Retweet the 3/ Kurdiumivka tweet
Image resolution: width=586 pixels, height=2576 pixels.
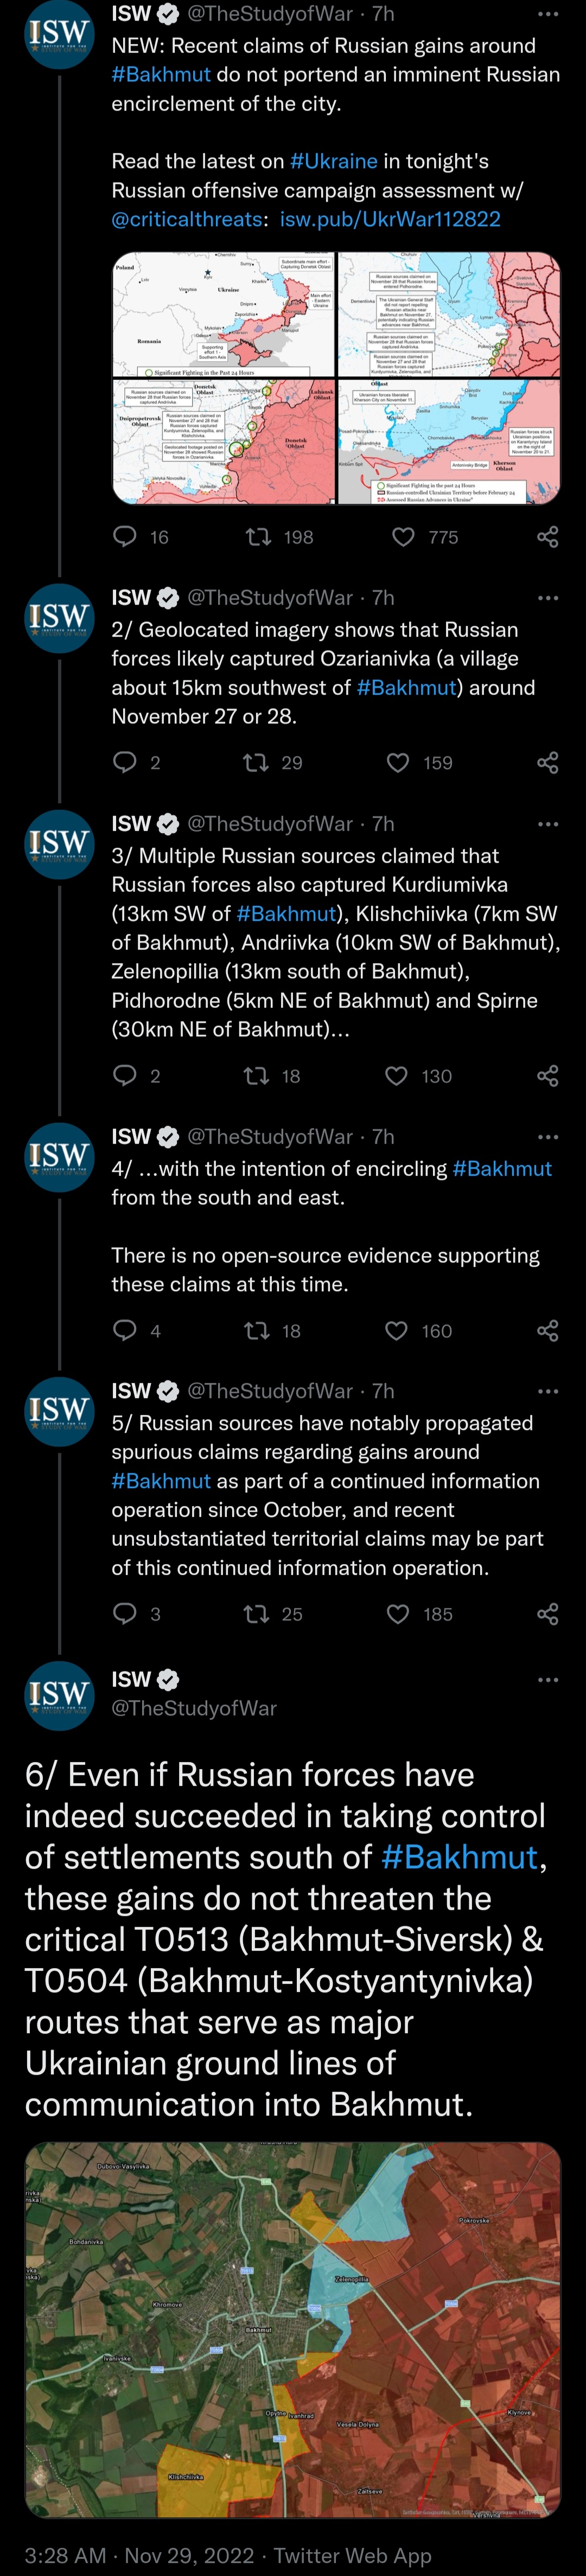[256, 1076]
